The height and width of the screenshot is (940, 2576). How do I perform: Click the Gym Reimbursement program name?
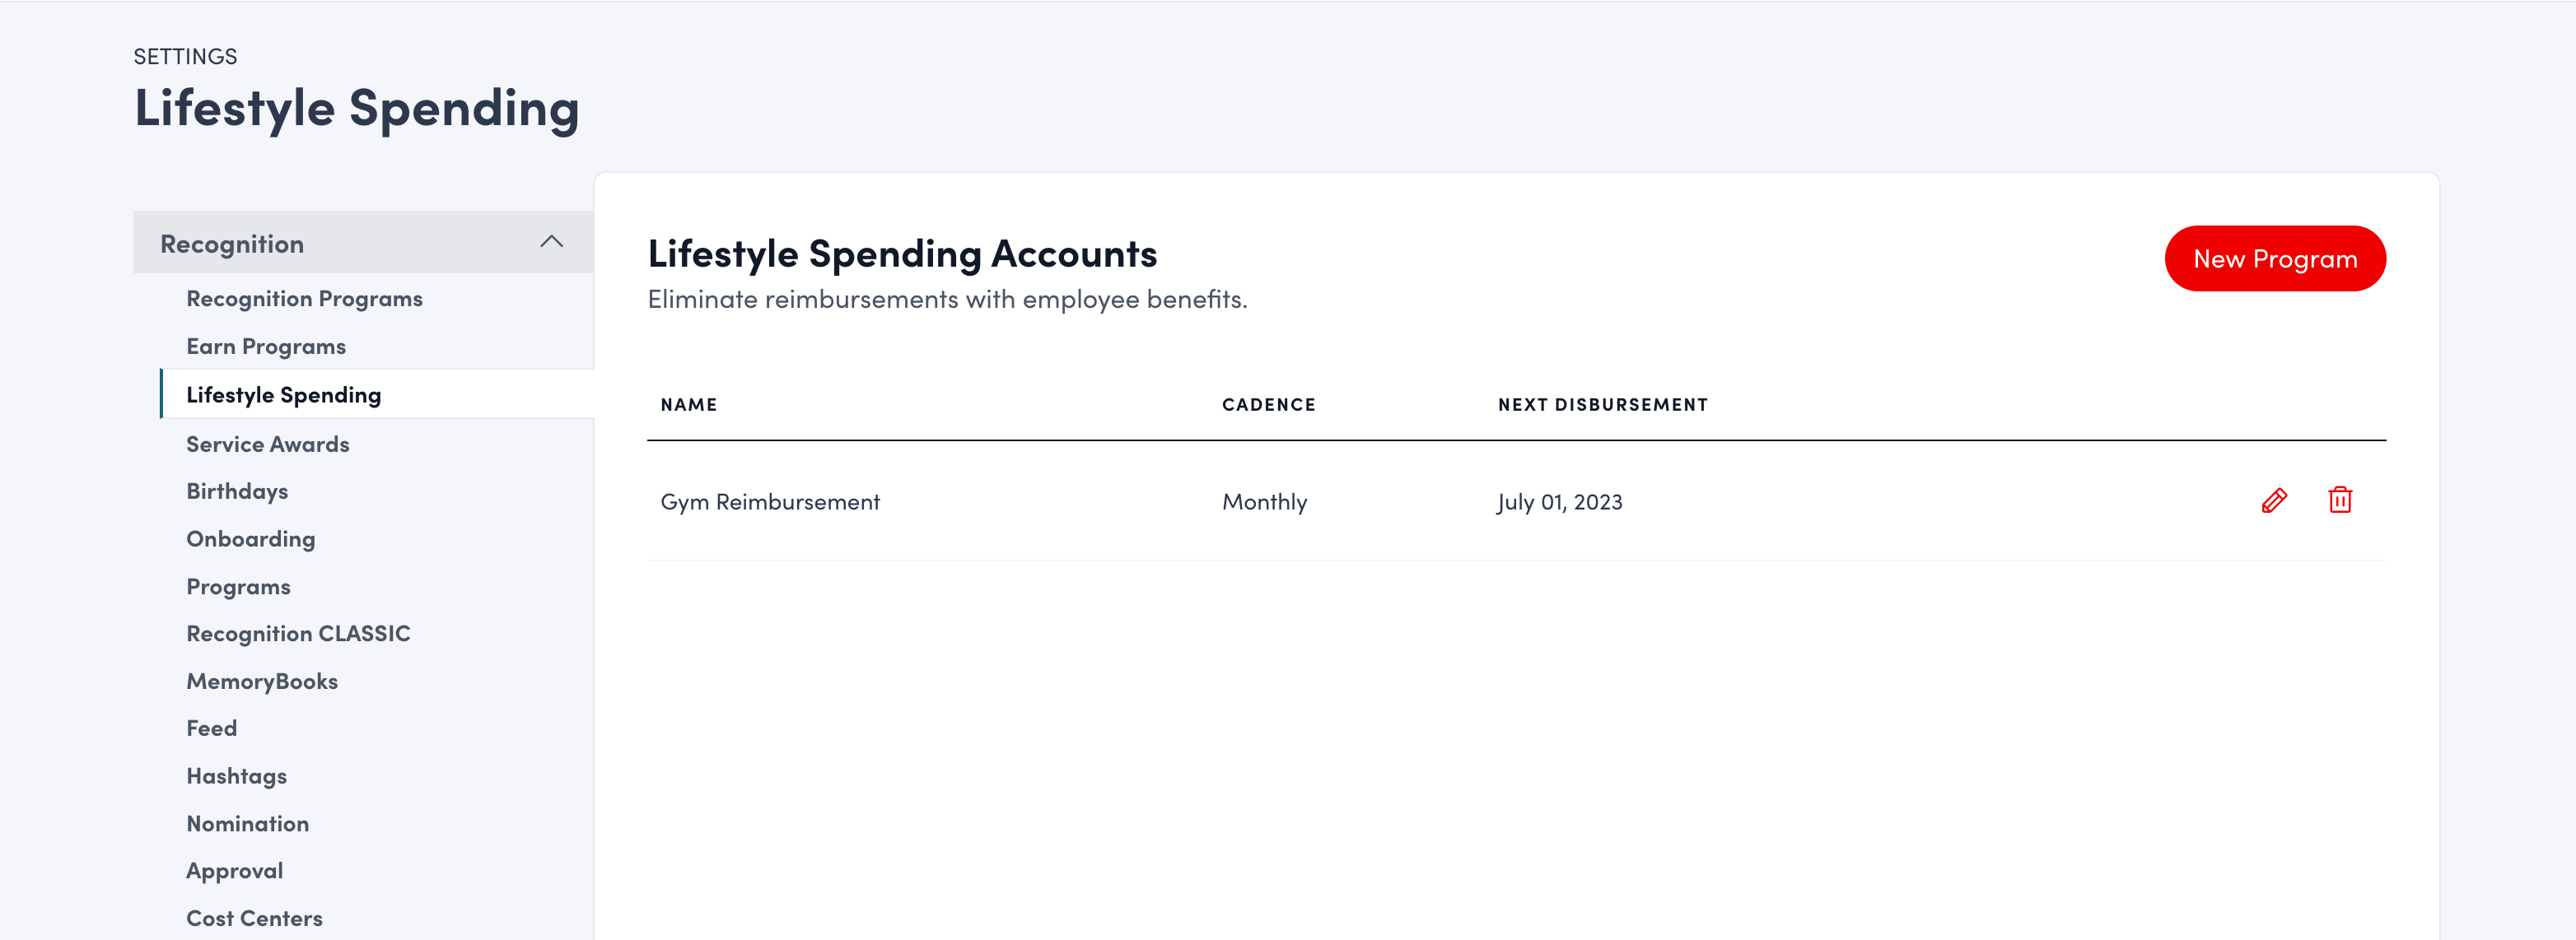770,502
